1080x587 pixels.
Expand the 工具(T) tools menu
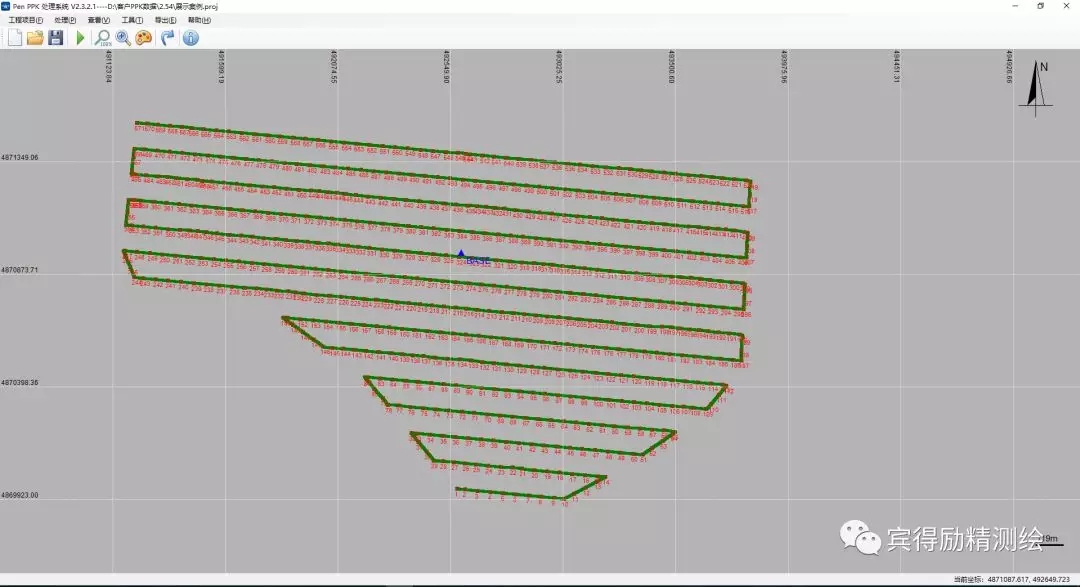coord(132,20)
